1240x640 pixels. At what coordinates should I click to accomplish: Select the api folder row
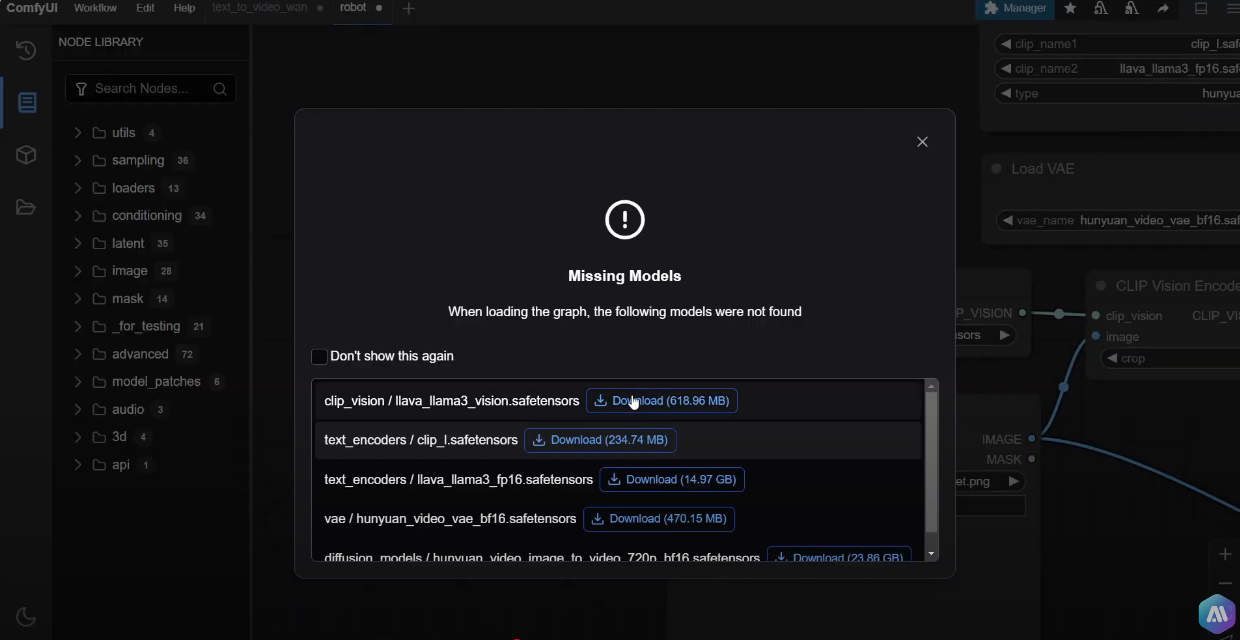151,465
